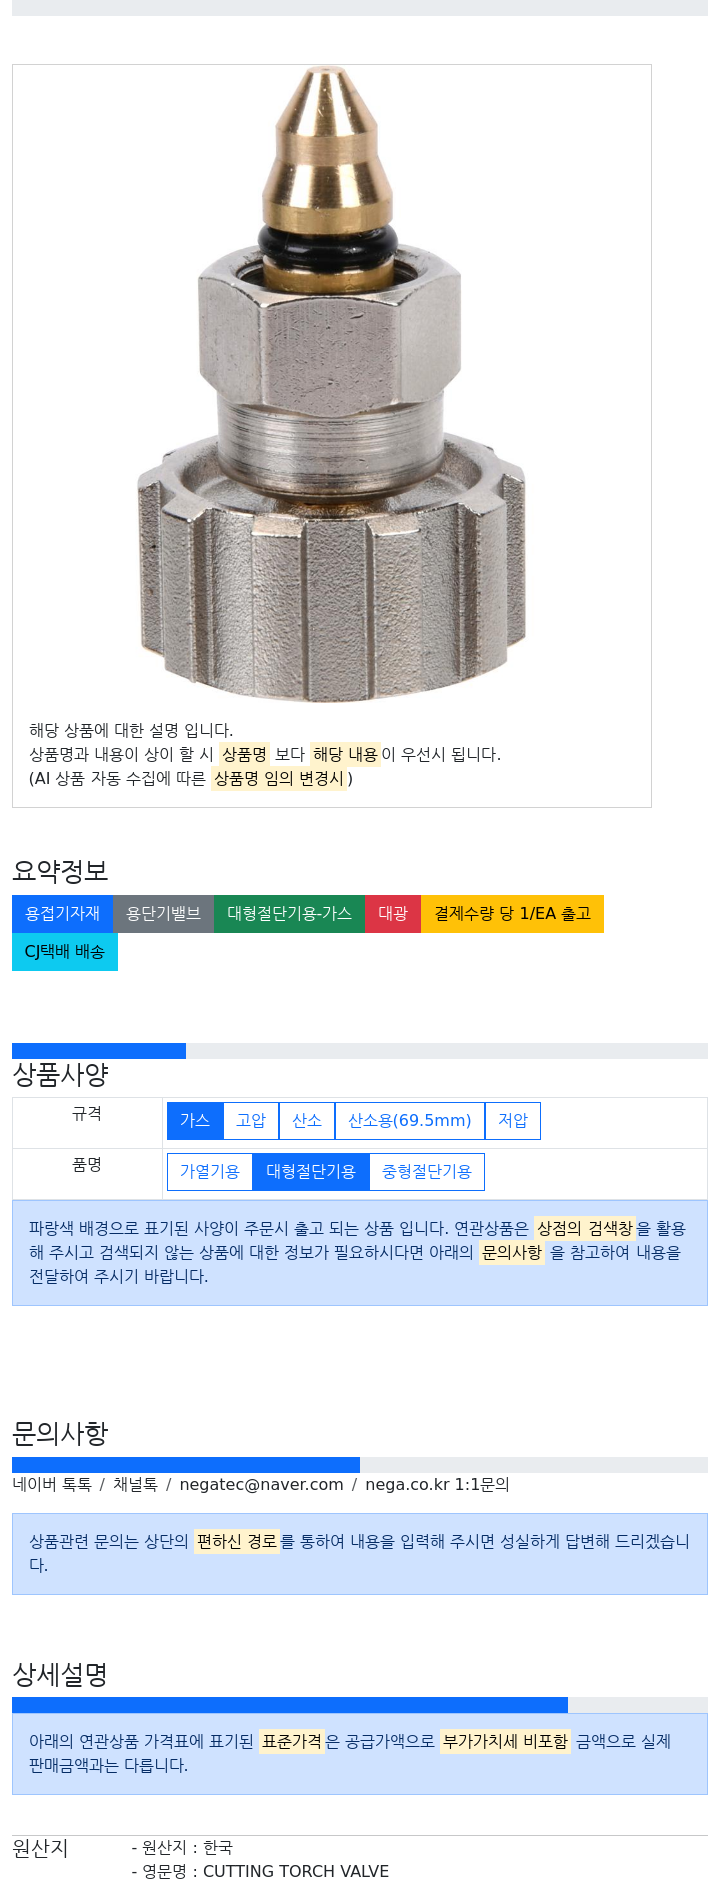Click the yellow 결제수량 당 1/EA 출고 tag
Viewport: 720px width, 1884px height.
pos(512,914)
